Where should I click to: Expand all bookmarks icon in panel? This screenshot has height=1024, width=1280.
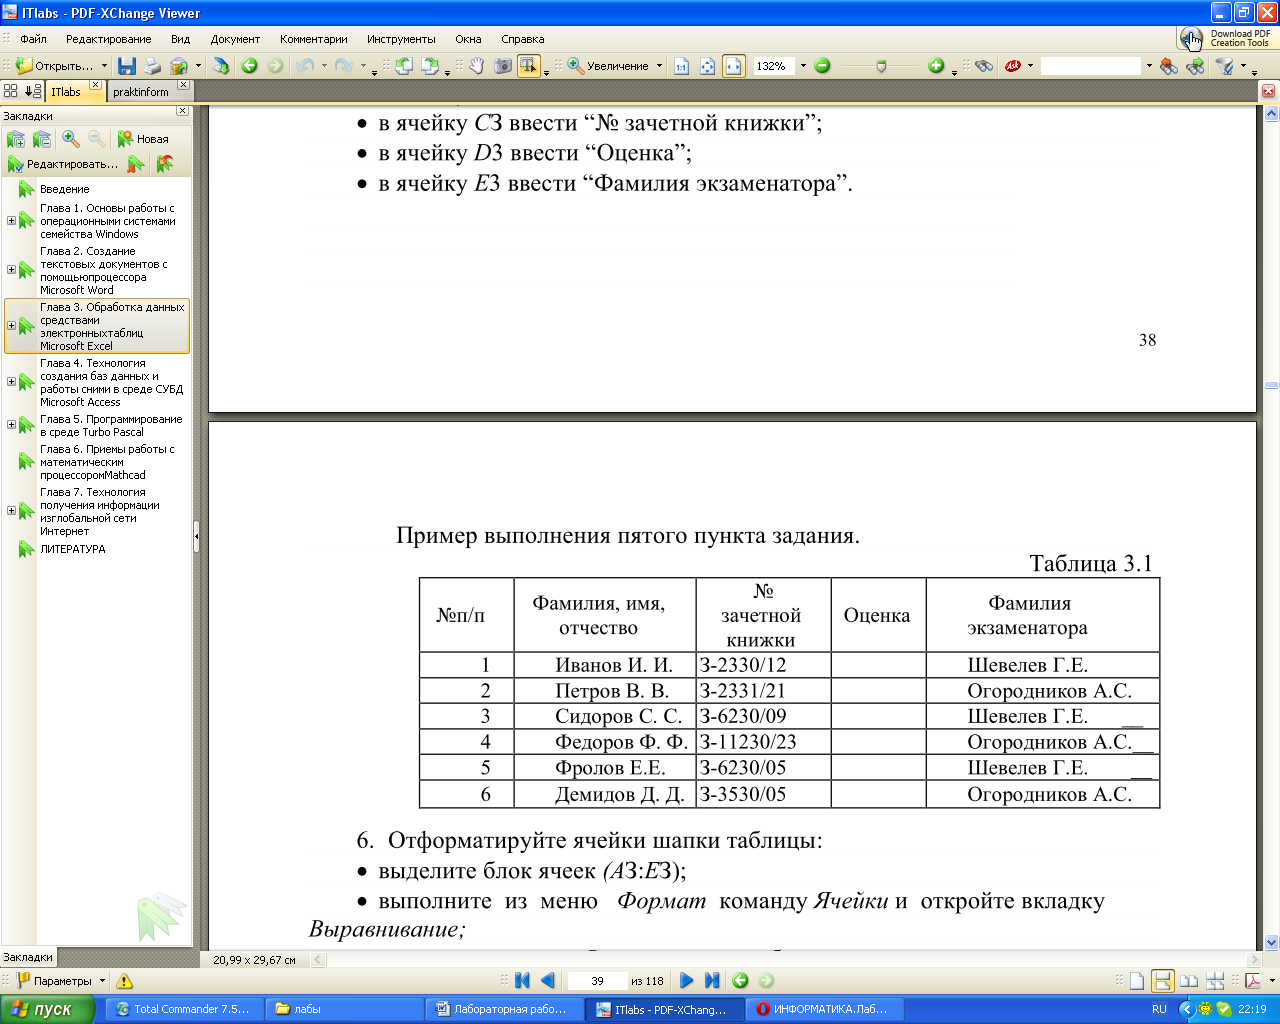pos(16,139)
